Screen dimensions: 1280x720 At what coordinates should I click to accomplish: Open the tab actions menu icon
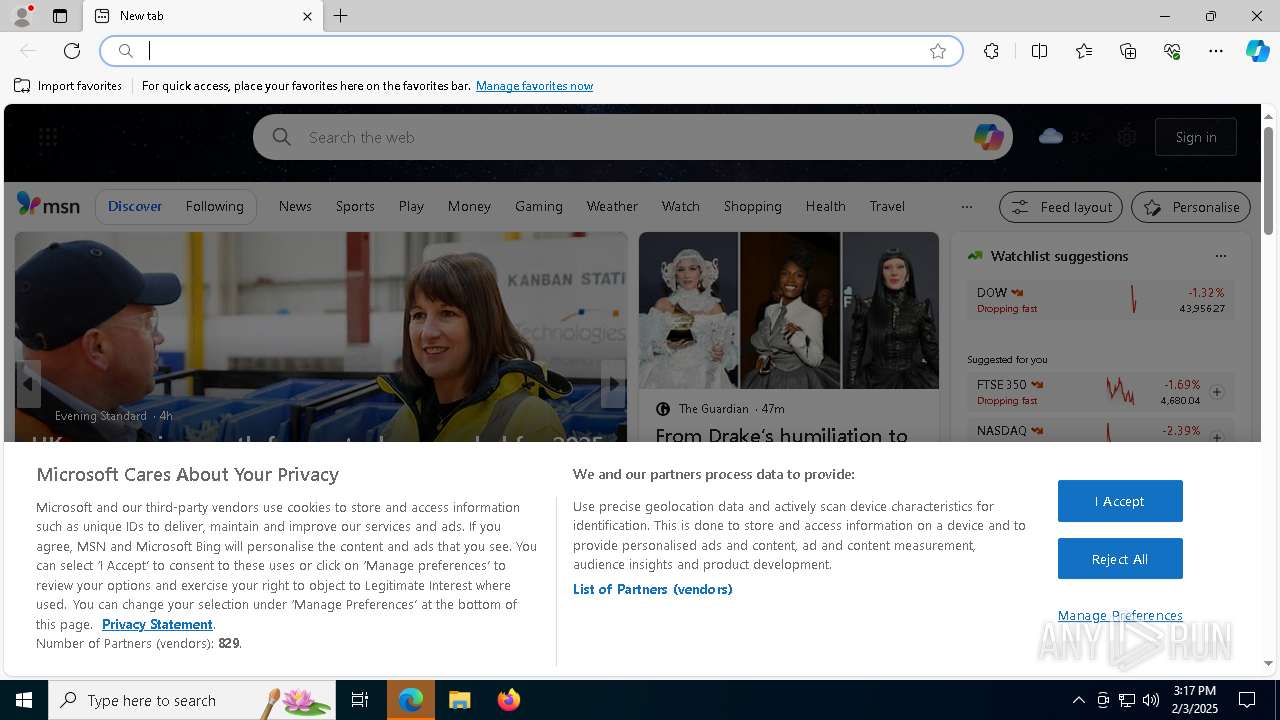click(x=60, y=16)
